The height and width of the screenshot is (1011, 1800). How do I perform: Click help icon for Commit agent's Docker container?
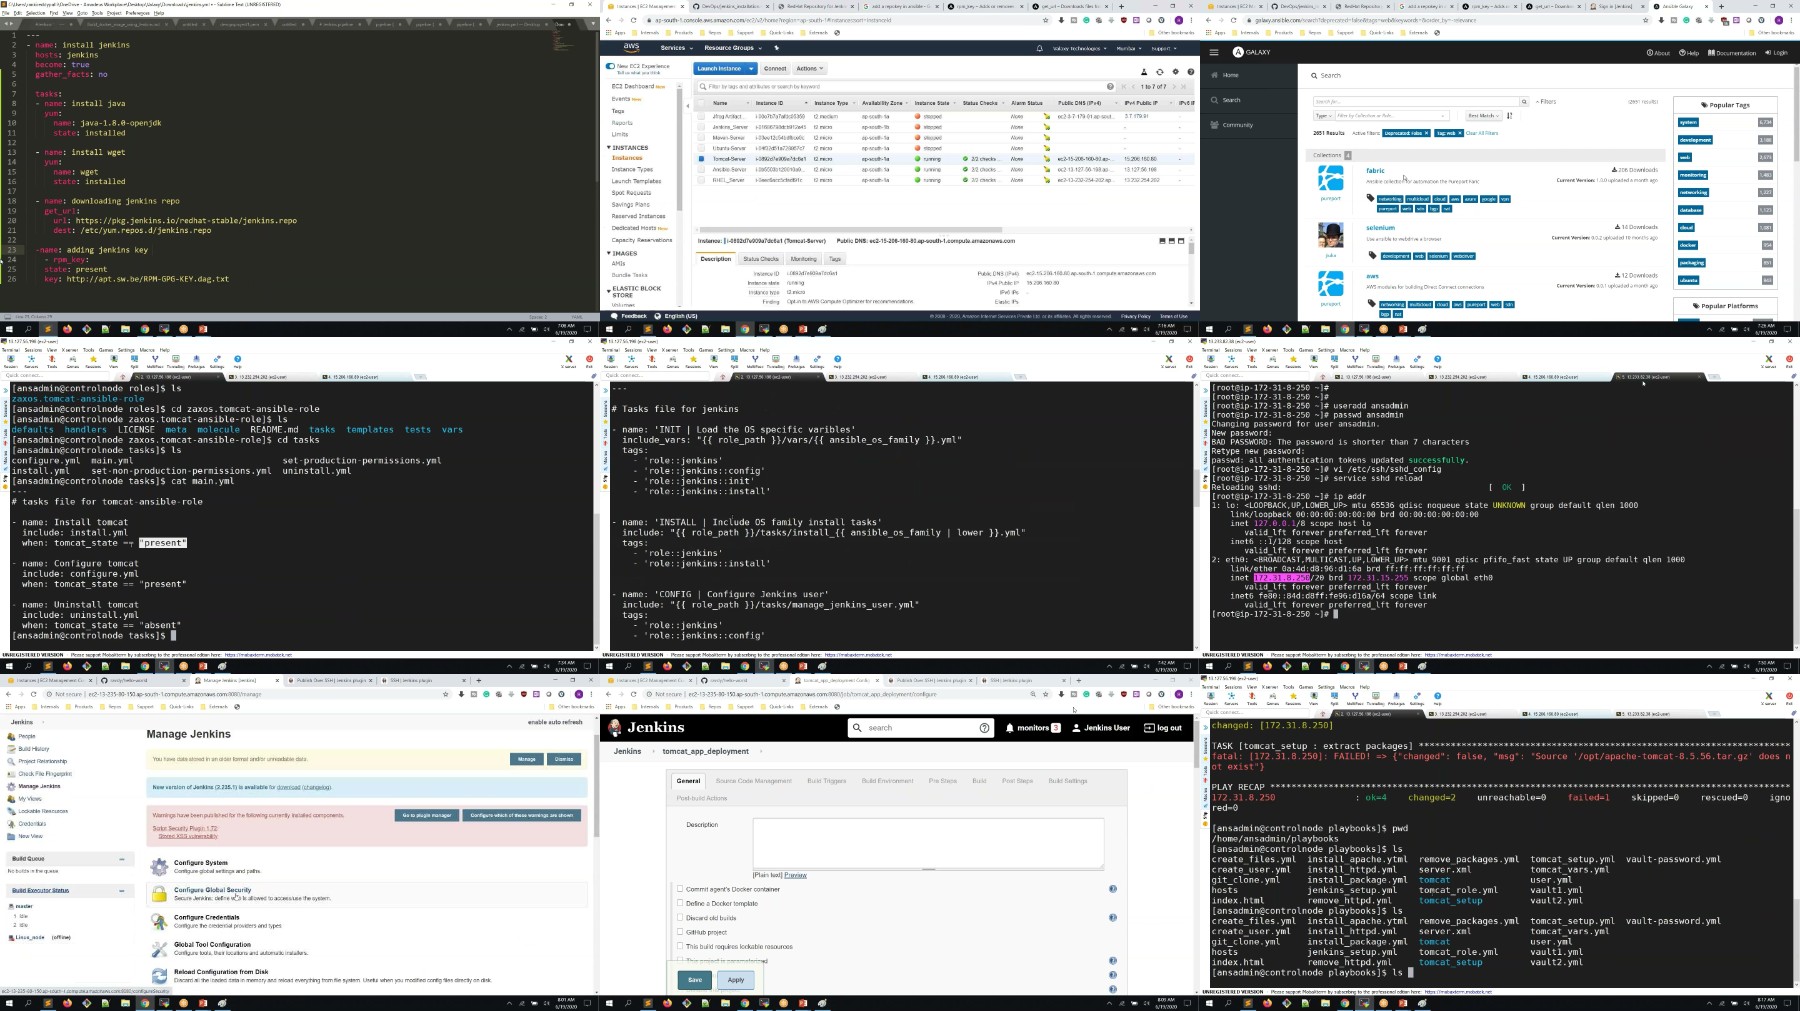(1113, 888)
